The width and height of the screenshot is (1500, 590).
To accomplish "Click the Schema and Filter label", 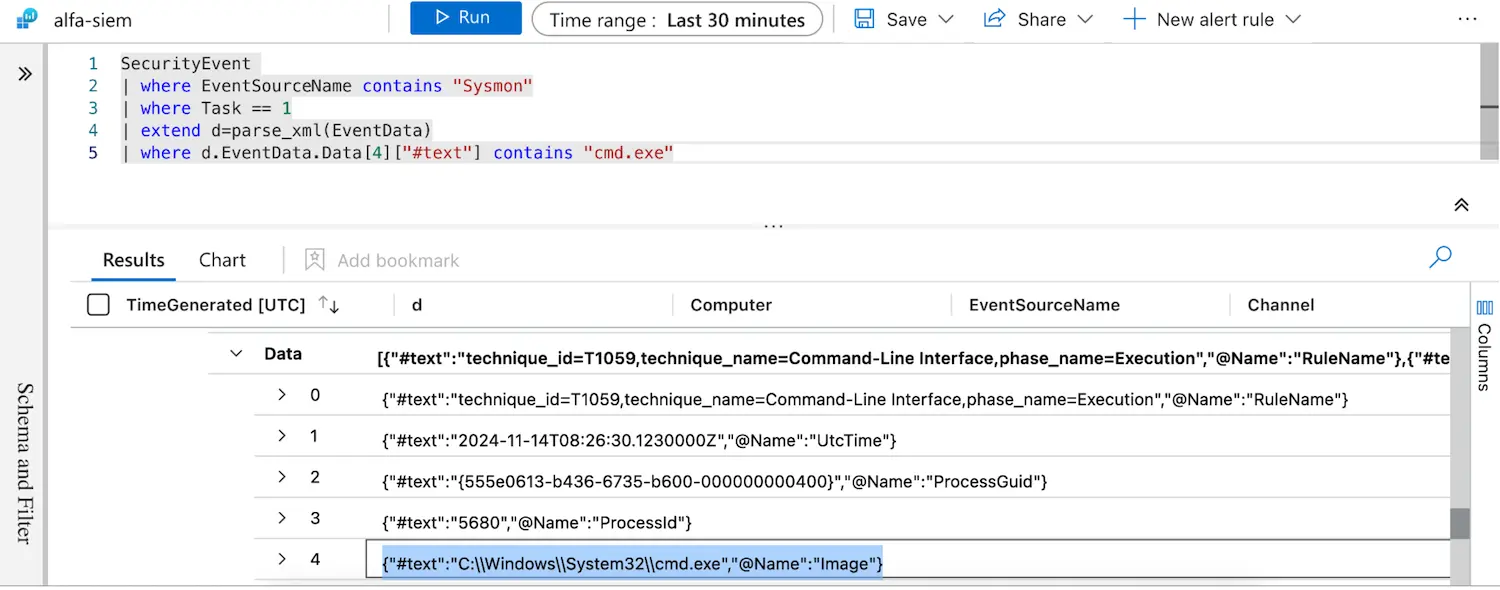I will [x=25, y=463].
